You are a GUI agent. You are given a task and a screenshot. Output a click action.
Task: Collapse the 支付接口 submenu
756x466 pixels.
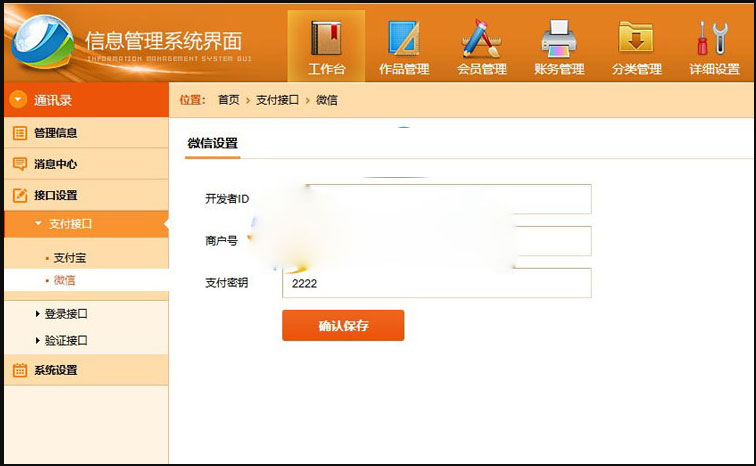pos(38,224)
